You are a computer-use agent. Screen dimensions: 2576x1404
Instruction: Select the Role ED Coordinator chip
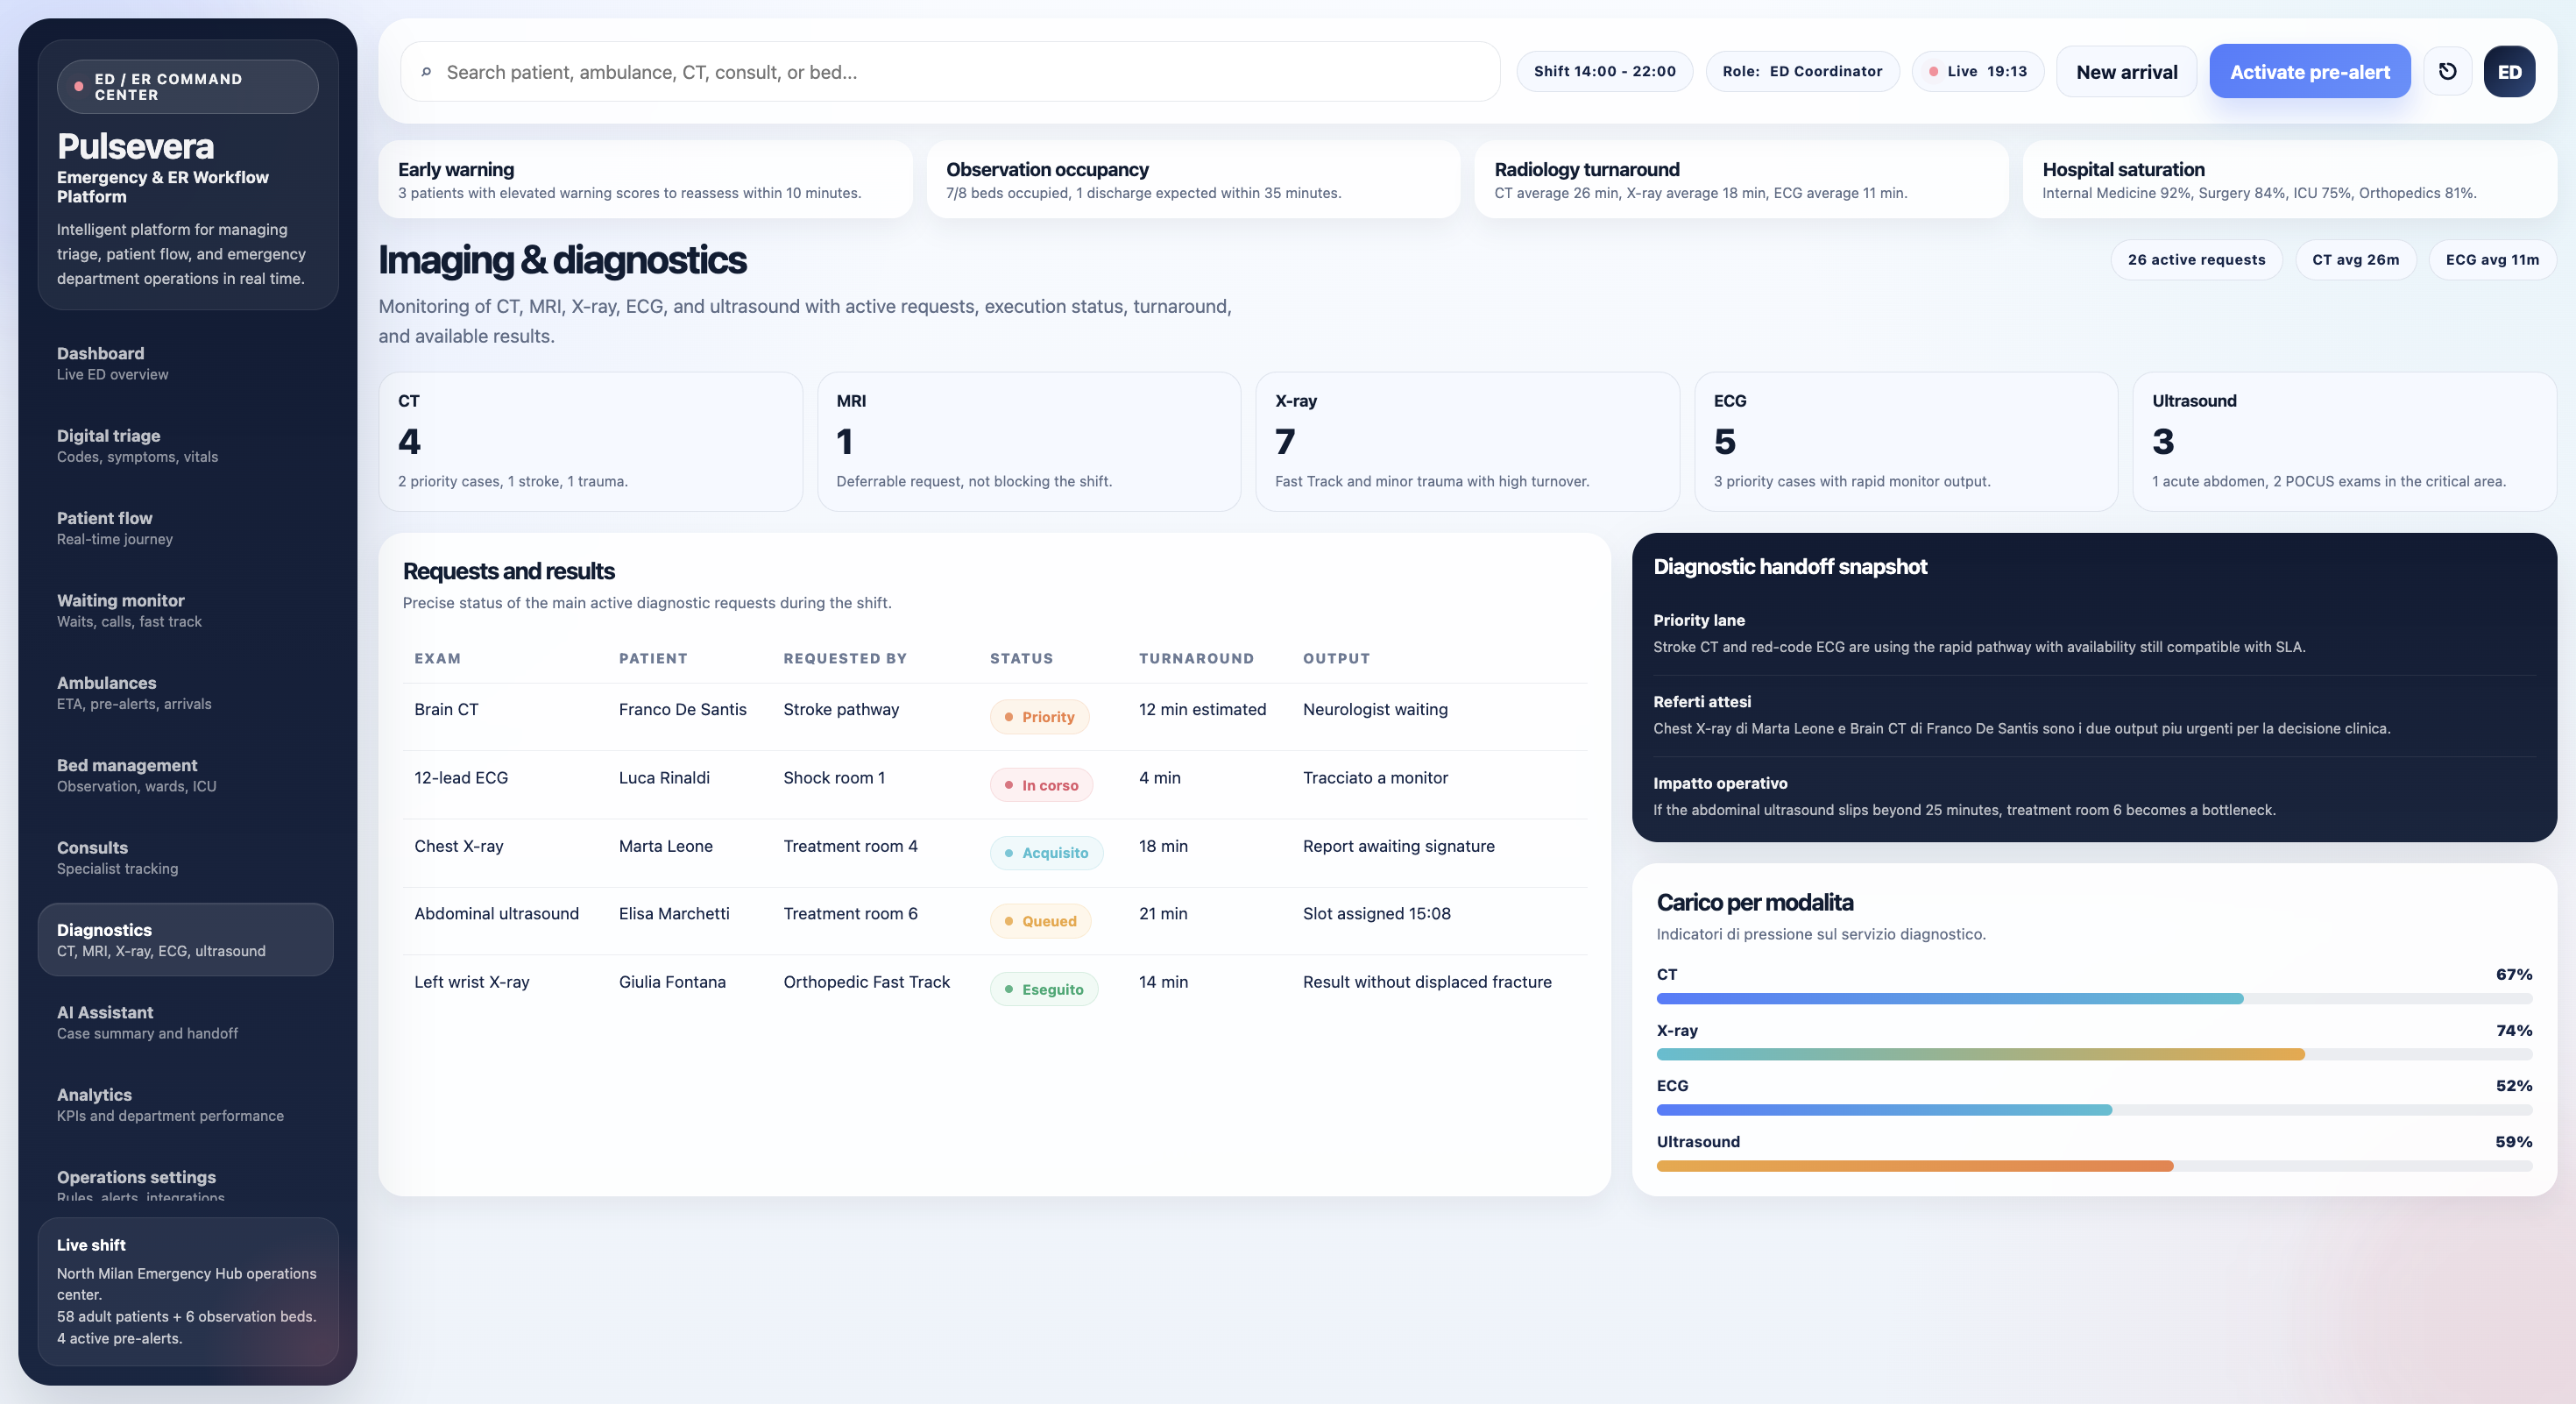(1802, 71)
